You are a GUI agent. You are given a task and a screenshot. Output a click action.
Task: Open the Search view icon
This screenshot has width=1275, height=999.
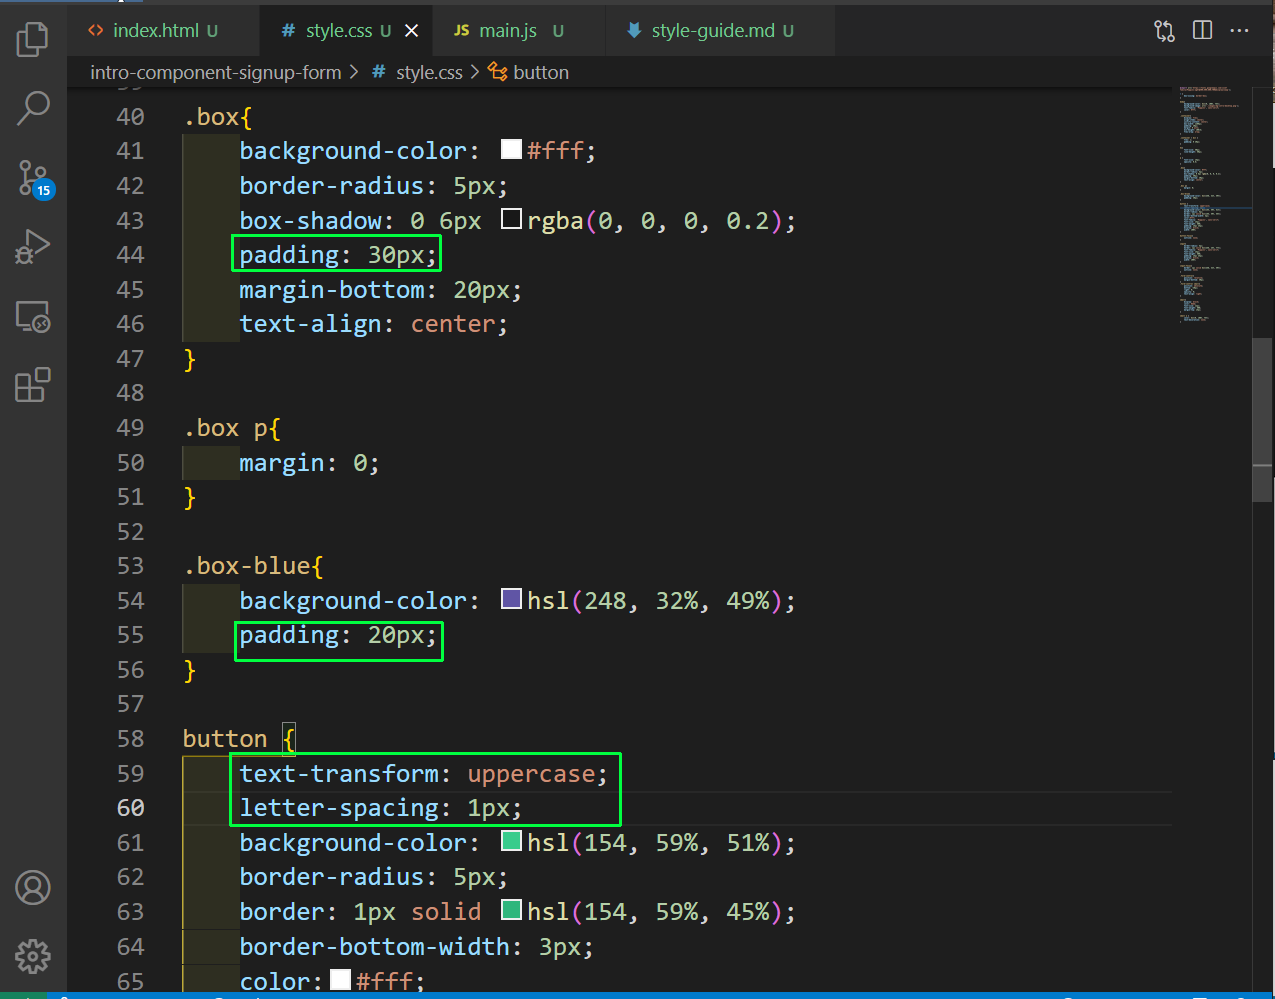pos(33,108)
